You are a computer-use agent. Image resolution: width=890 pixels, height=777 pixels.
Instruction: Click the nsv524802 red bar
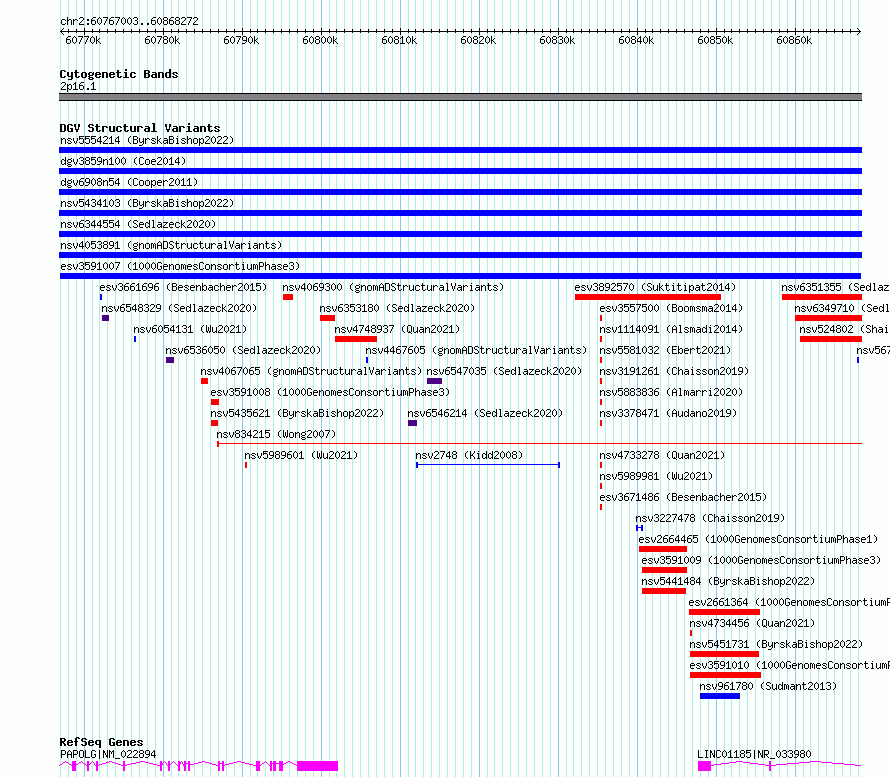831,339
